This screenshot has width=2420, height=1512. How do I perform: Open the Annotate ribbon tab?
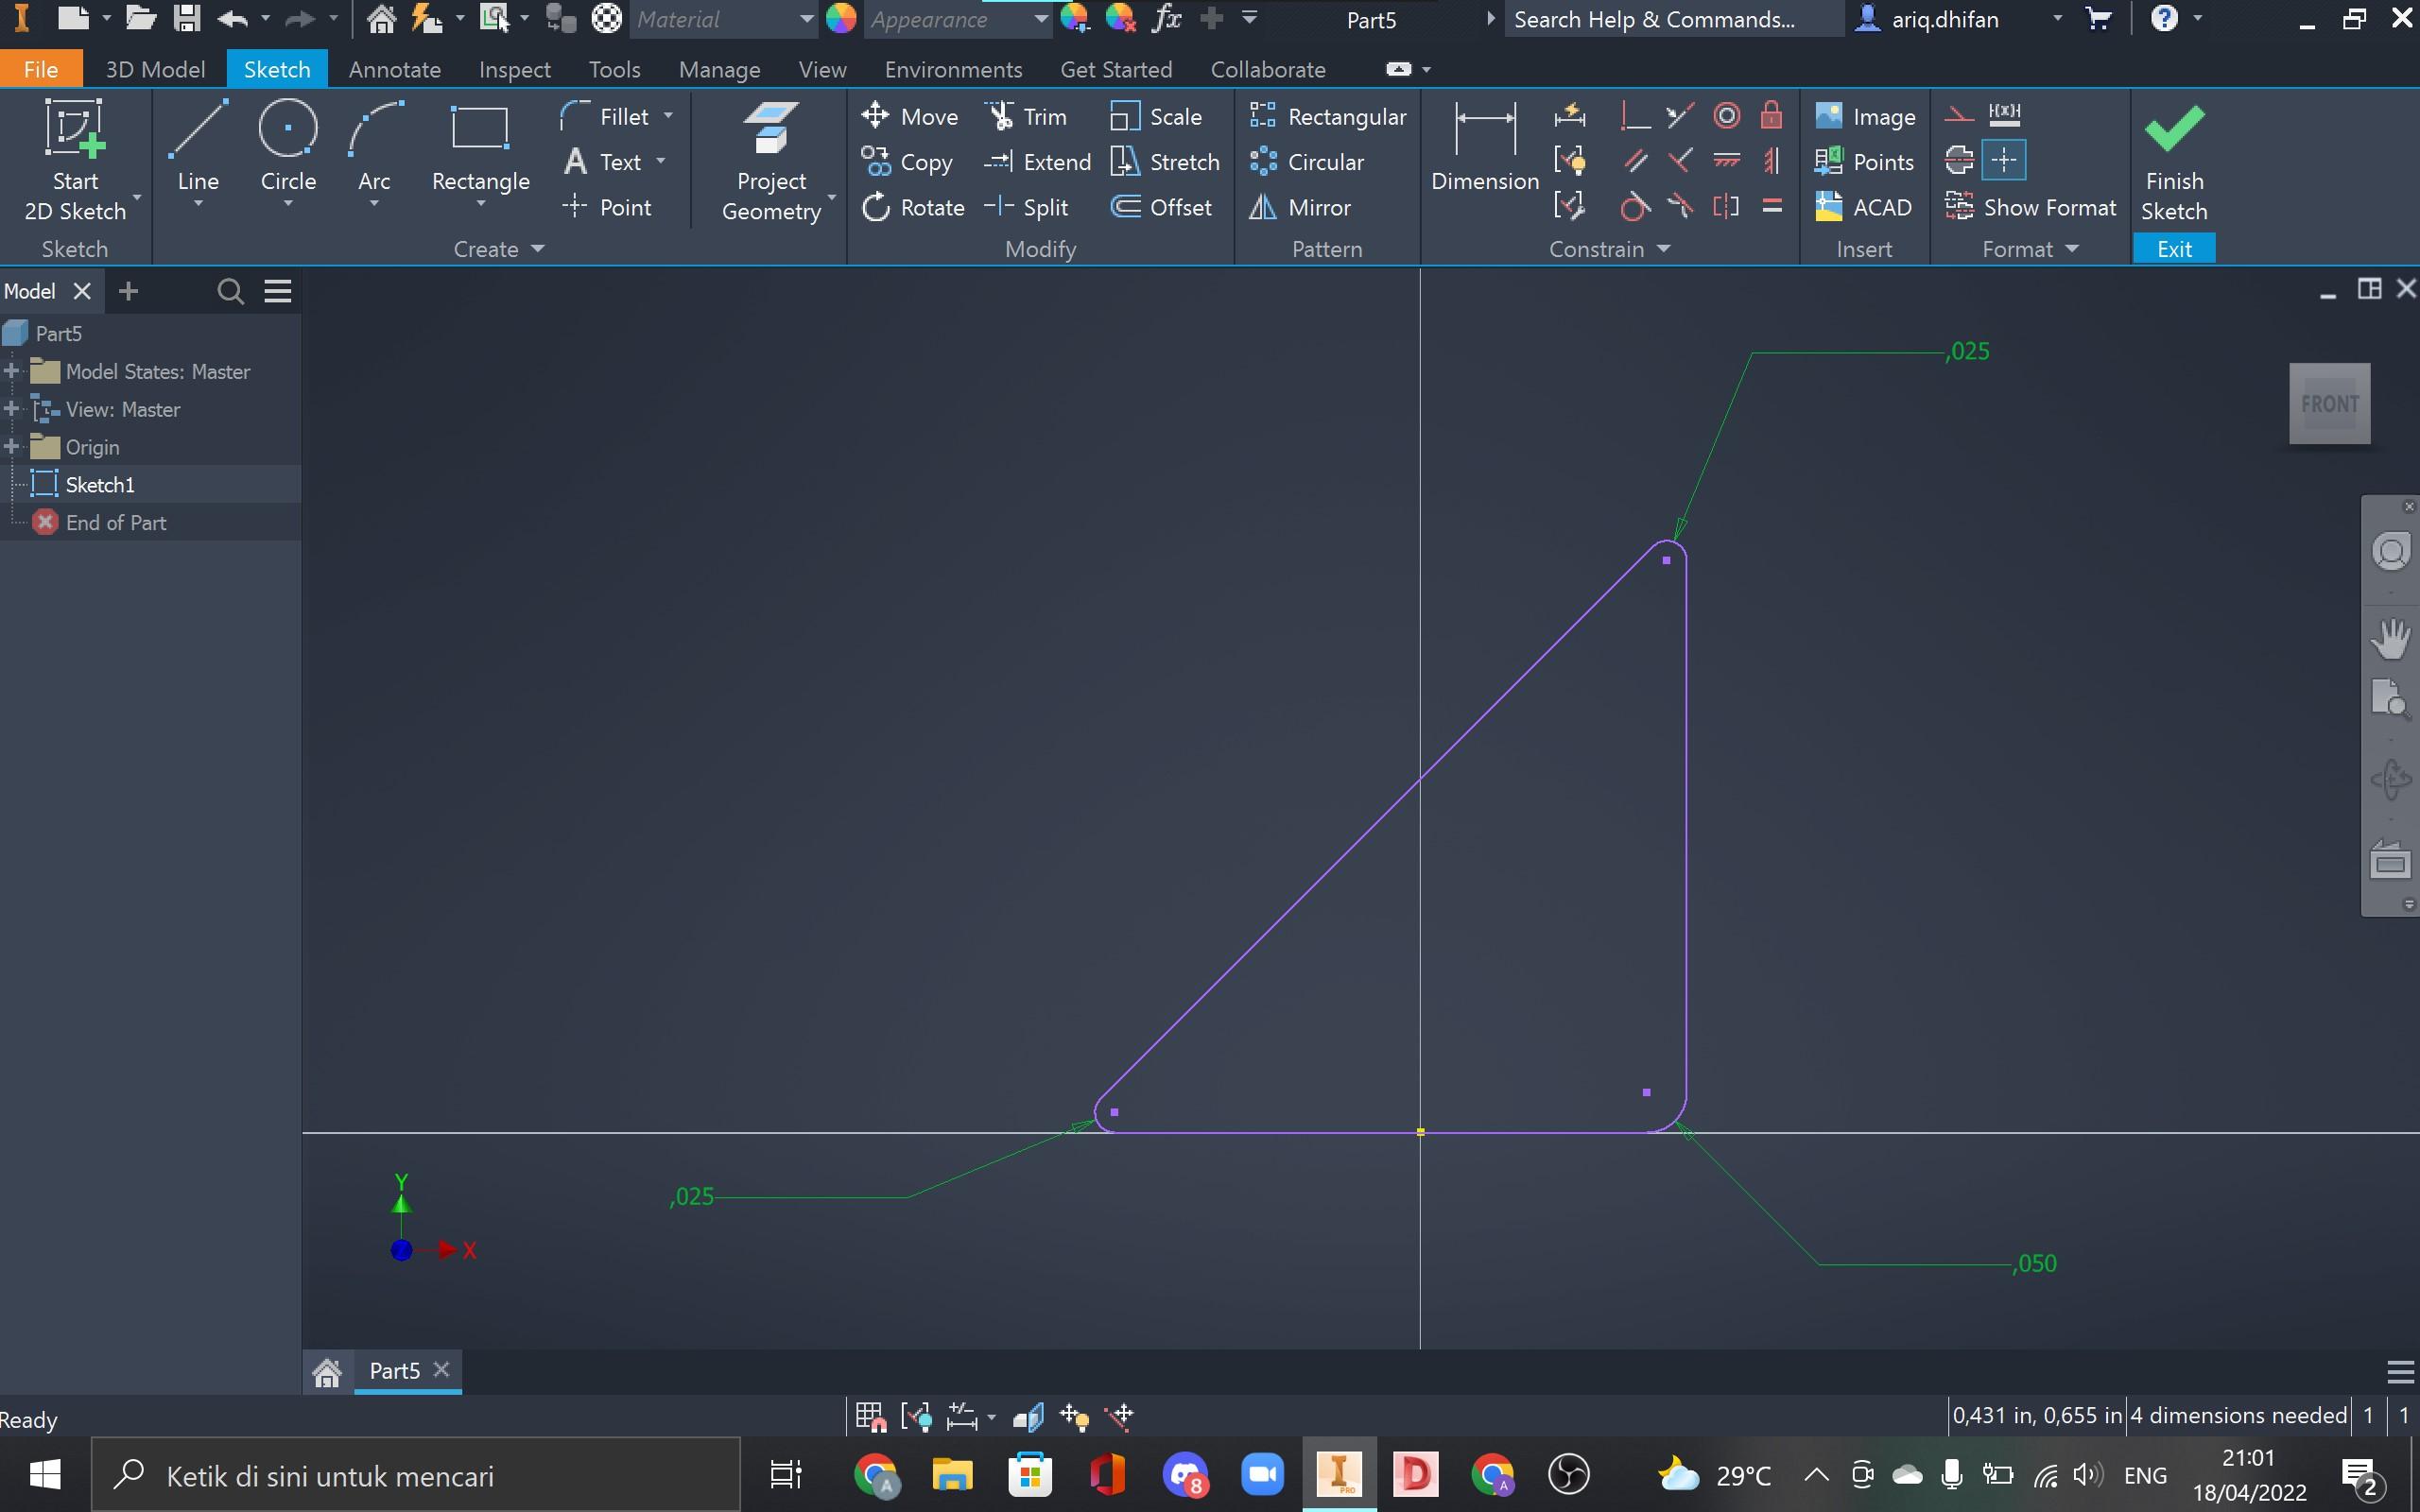[394, 69]
